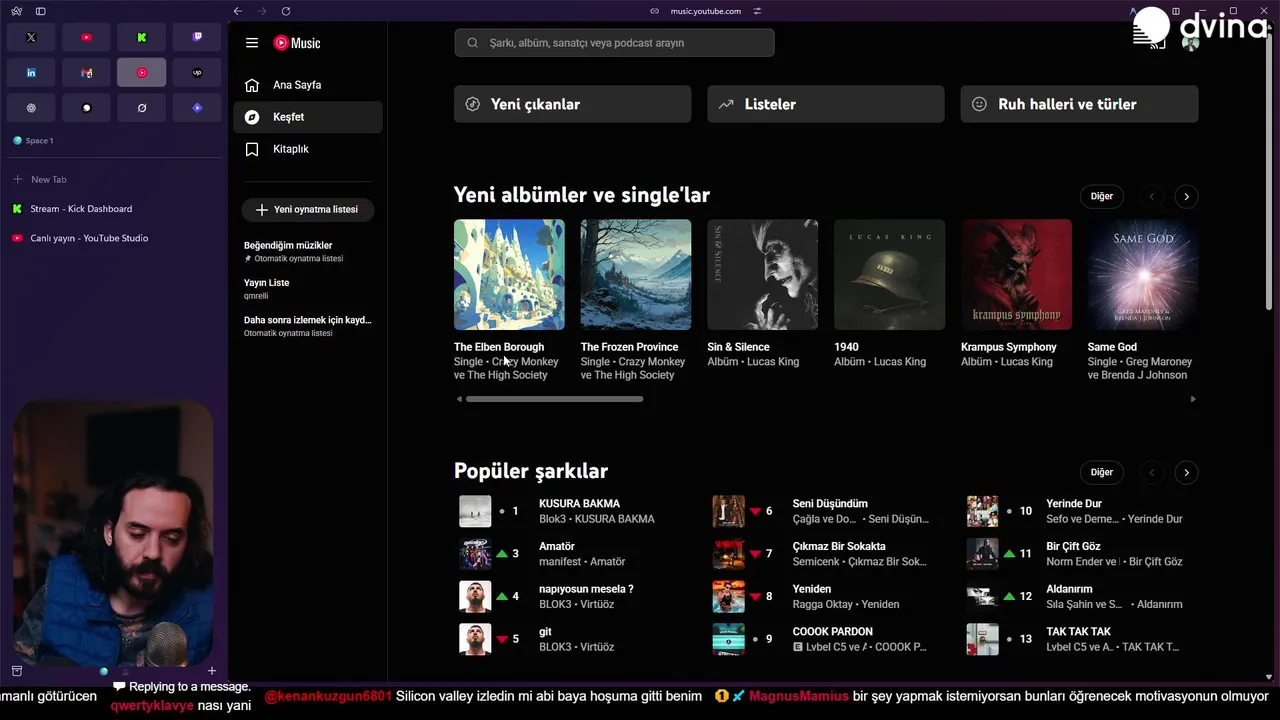Click the carousel scrollbar left arrow
This screenshot has width=1280, height=720.
(459, 399)
